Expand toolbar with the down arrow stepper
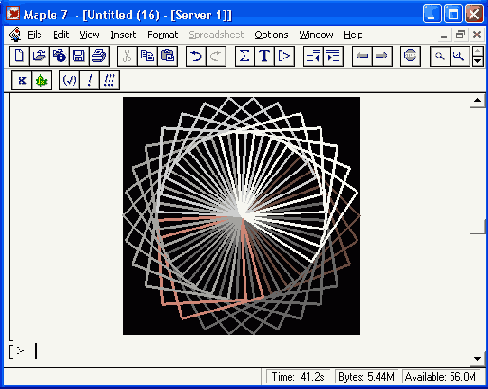The image size is (488, 389). coord(478,61)
